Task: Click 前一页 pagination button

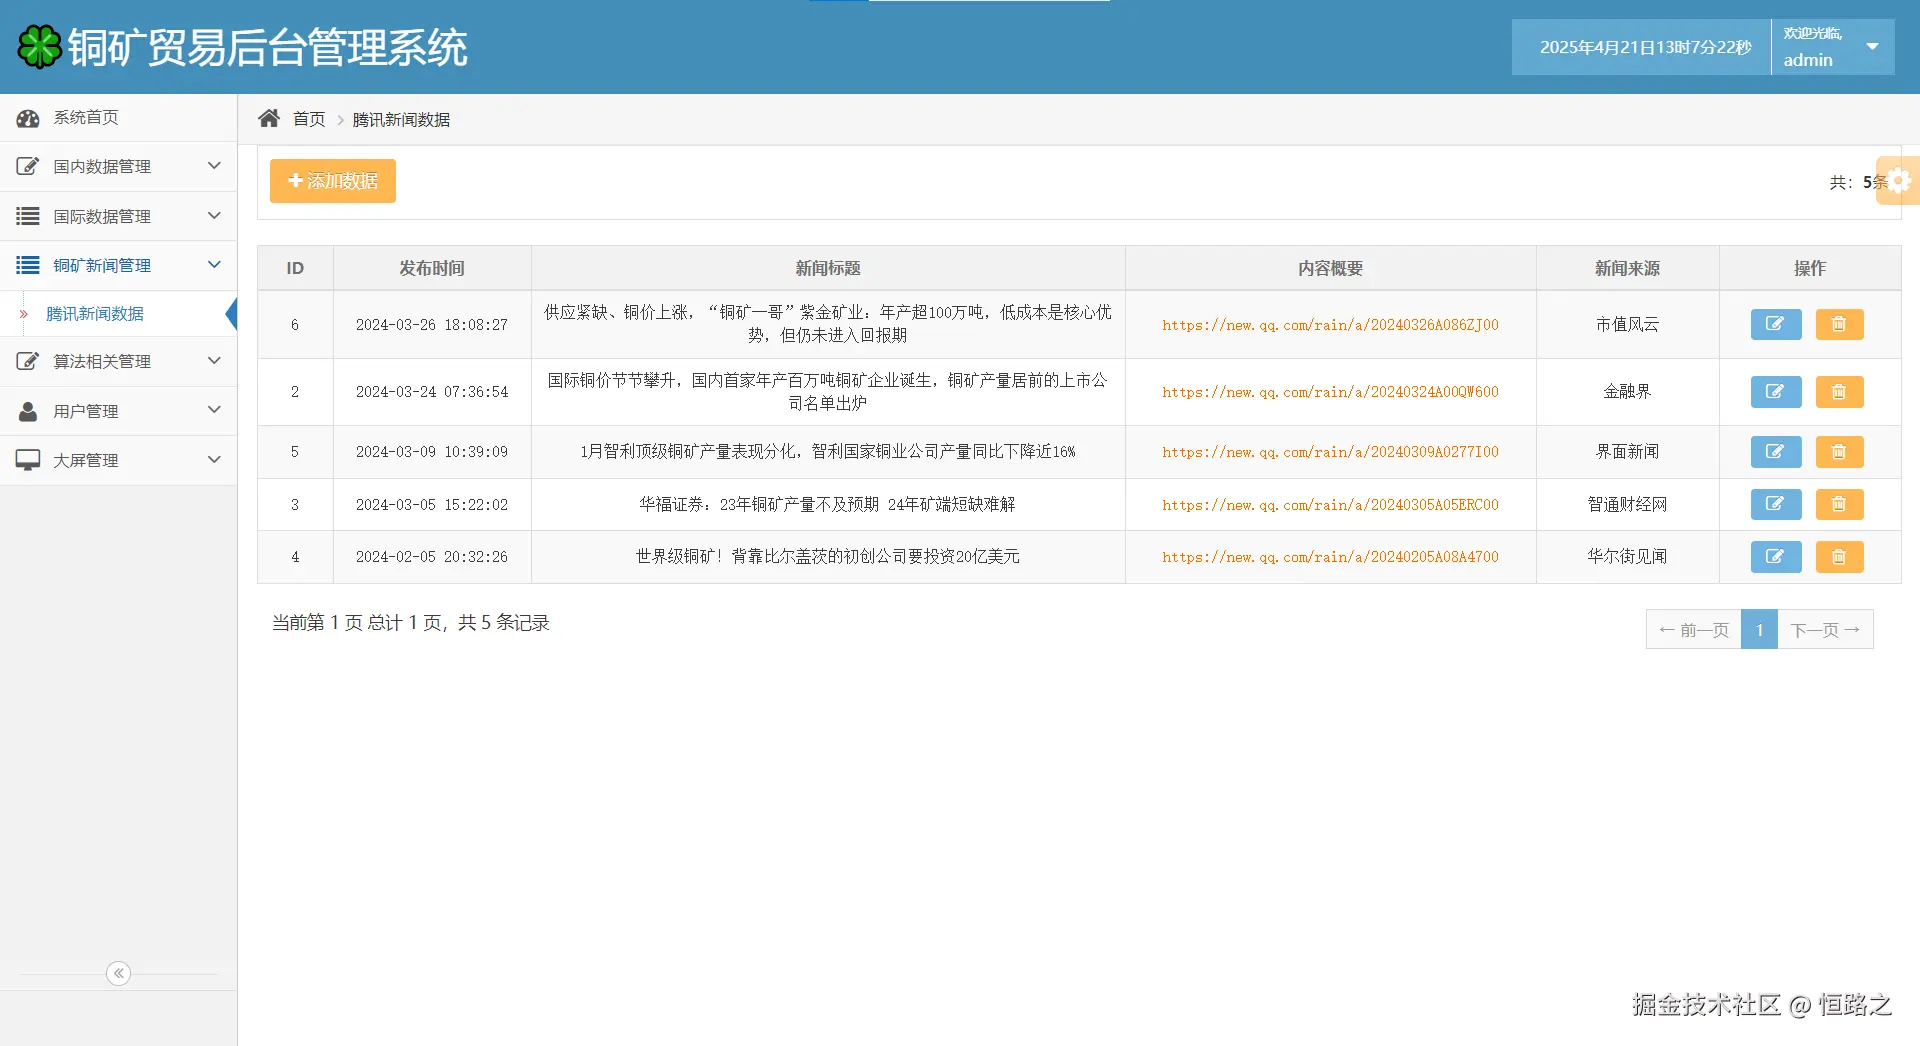Action: (1694, 630)
